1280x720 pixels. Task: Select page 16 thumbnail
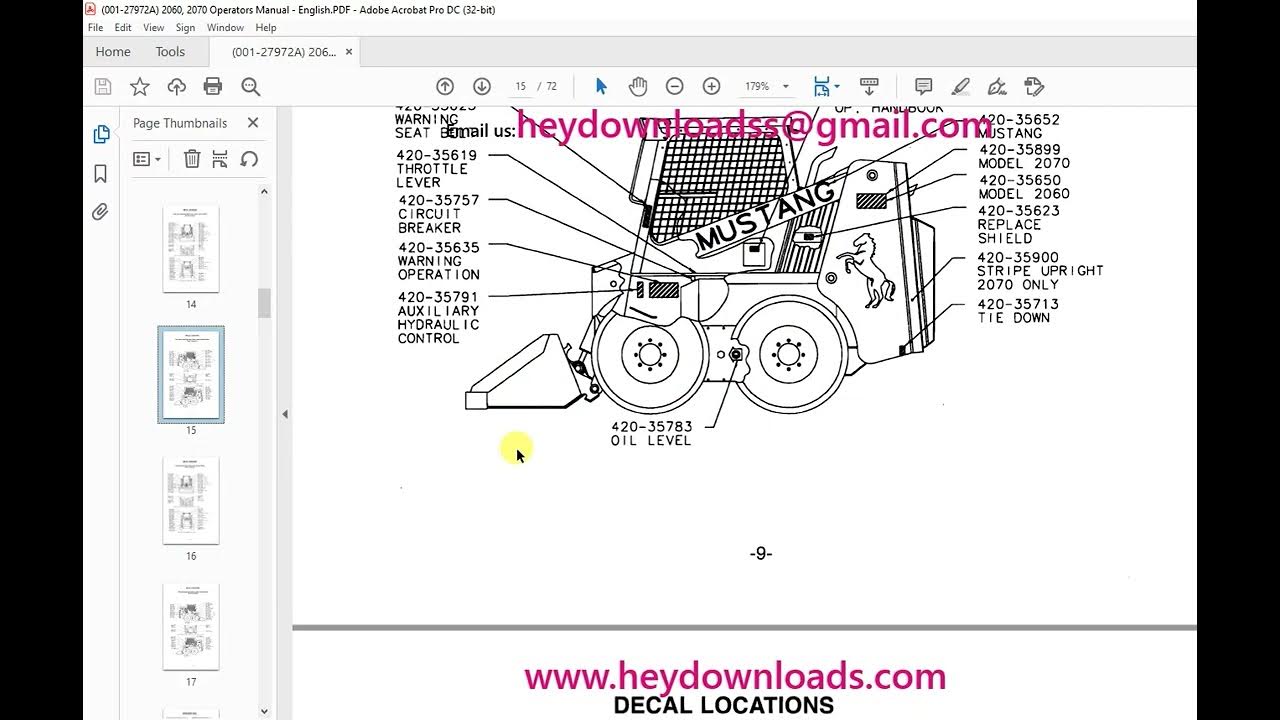(191, 501)
